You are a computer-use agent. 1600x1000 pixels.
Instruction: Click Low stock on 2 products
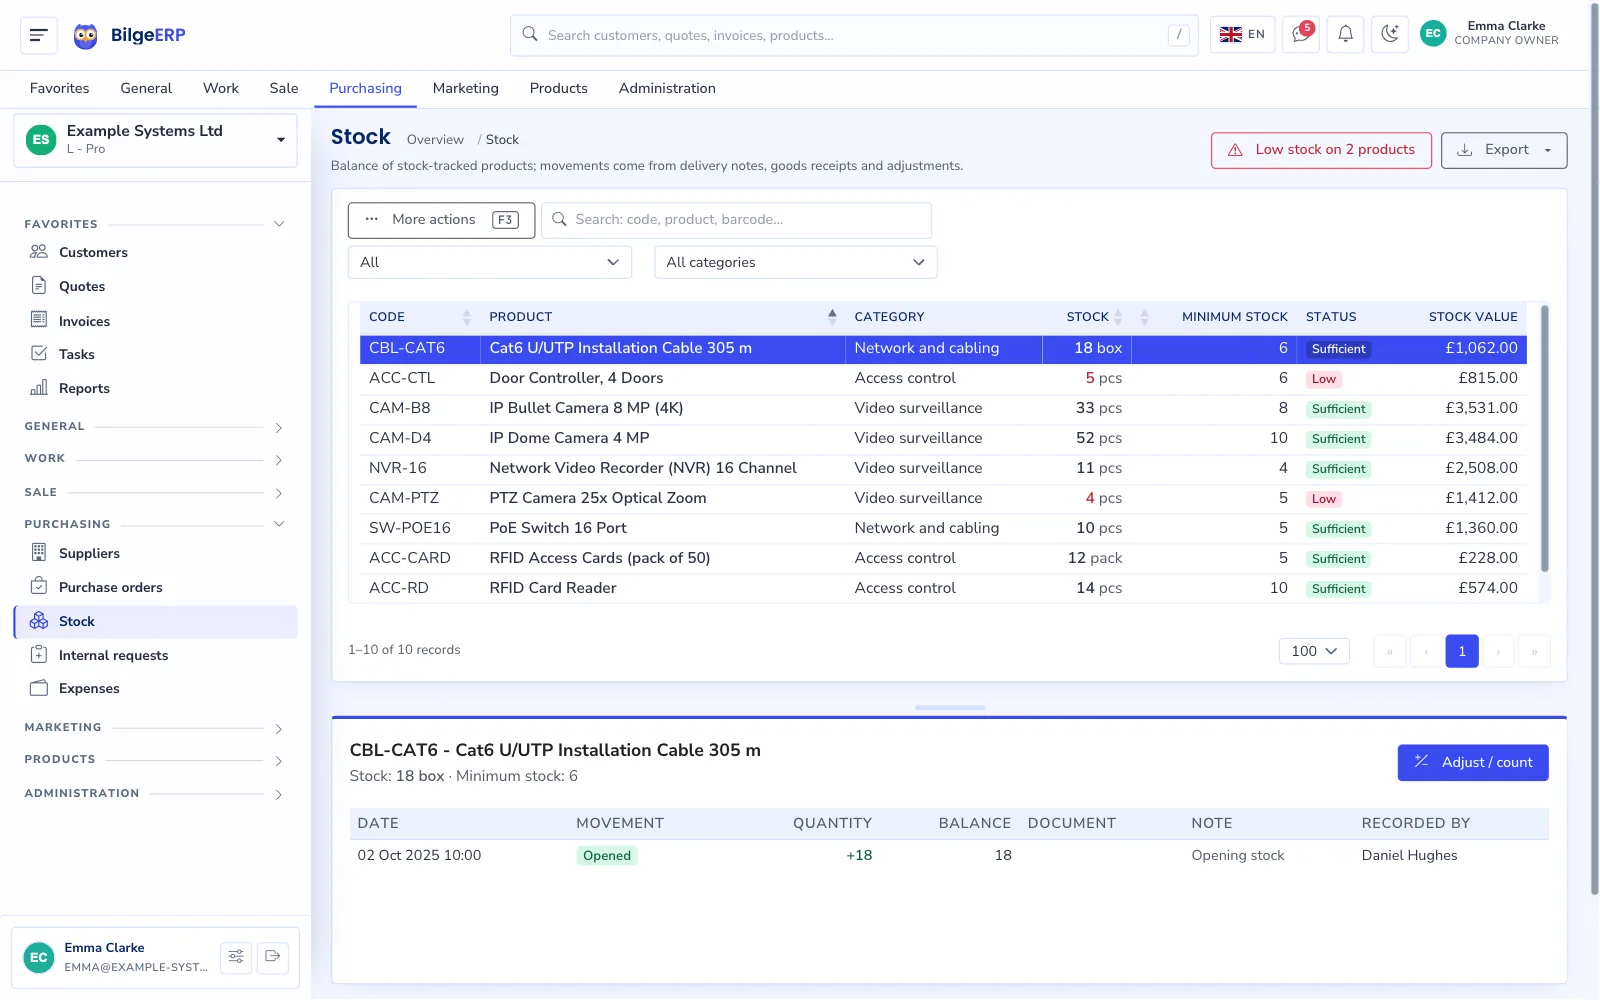(x=1321, y=150)
